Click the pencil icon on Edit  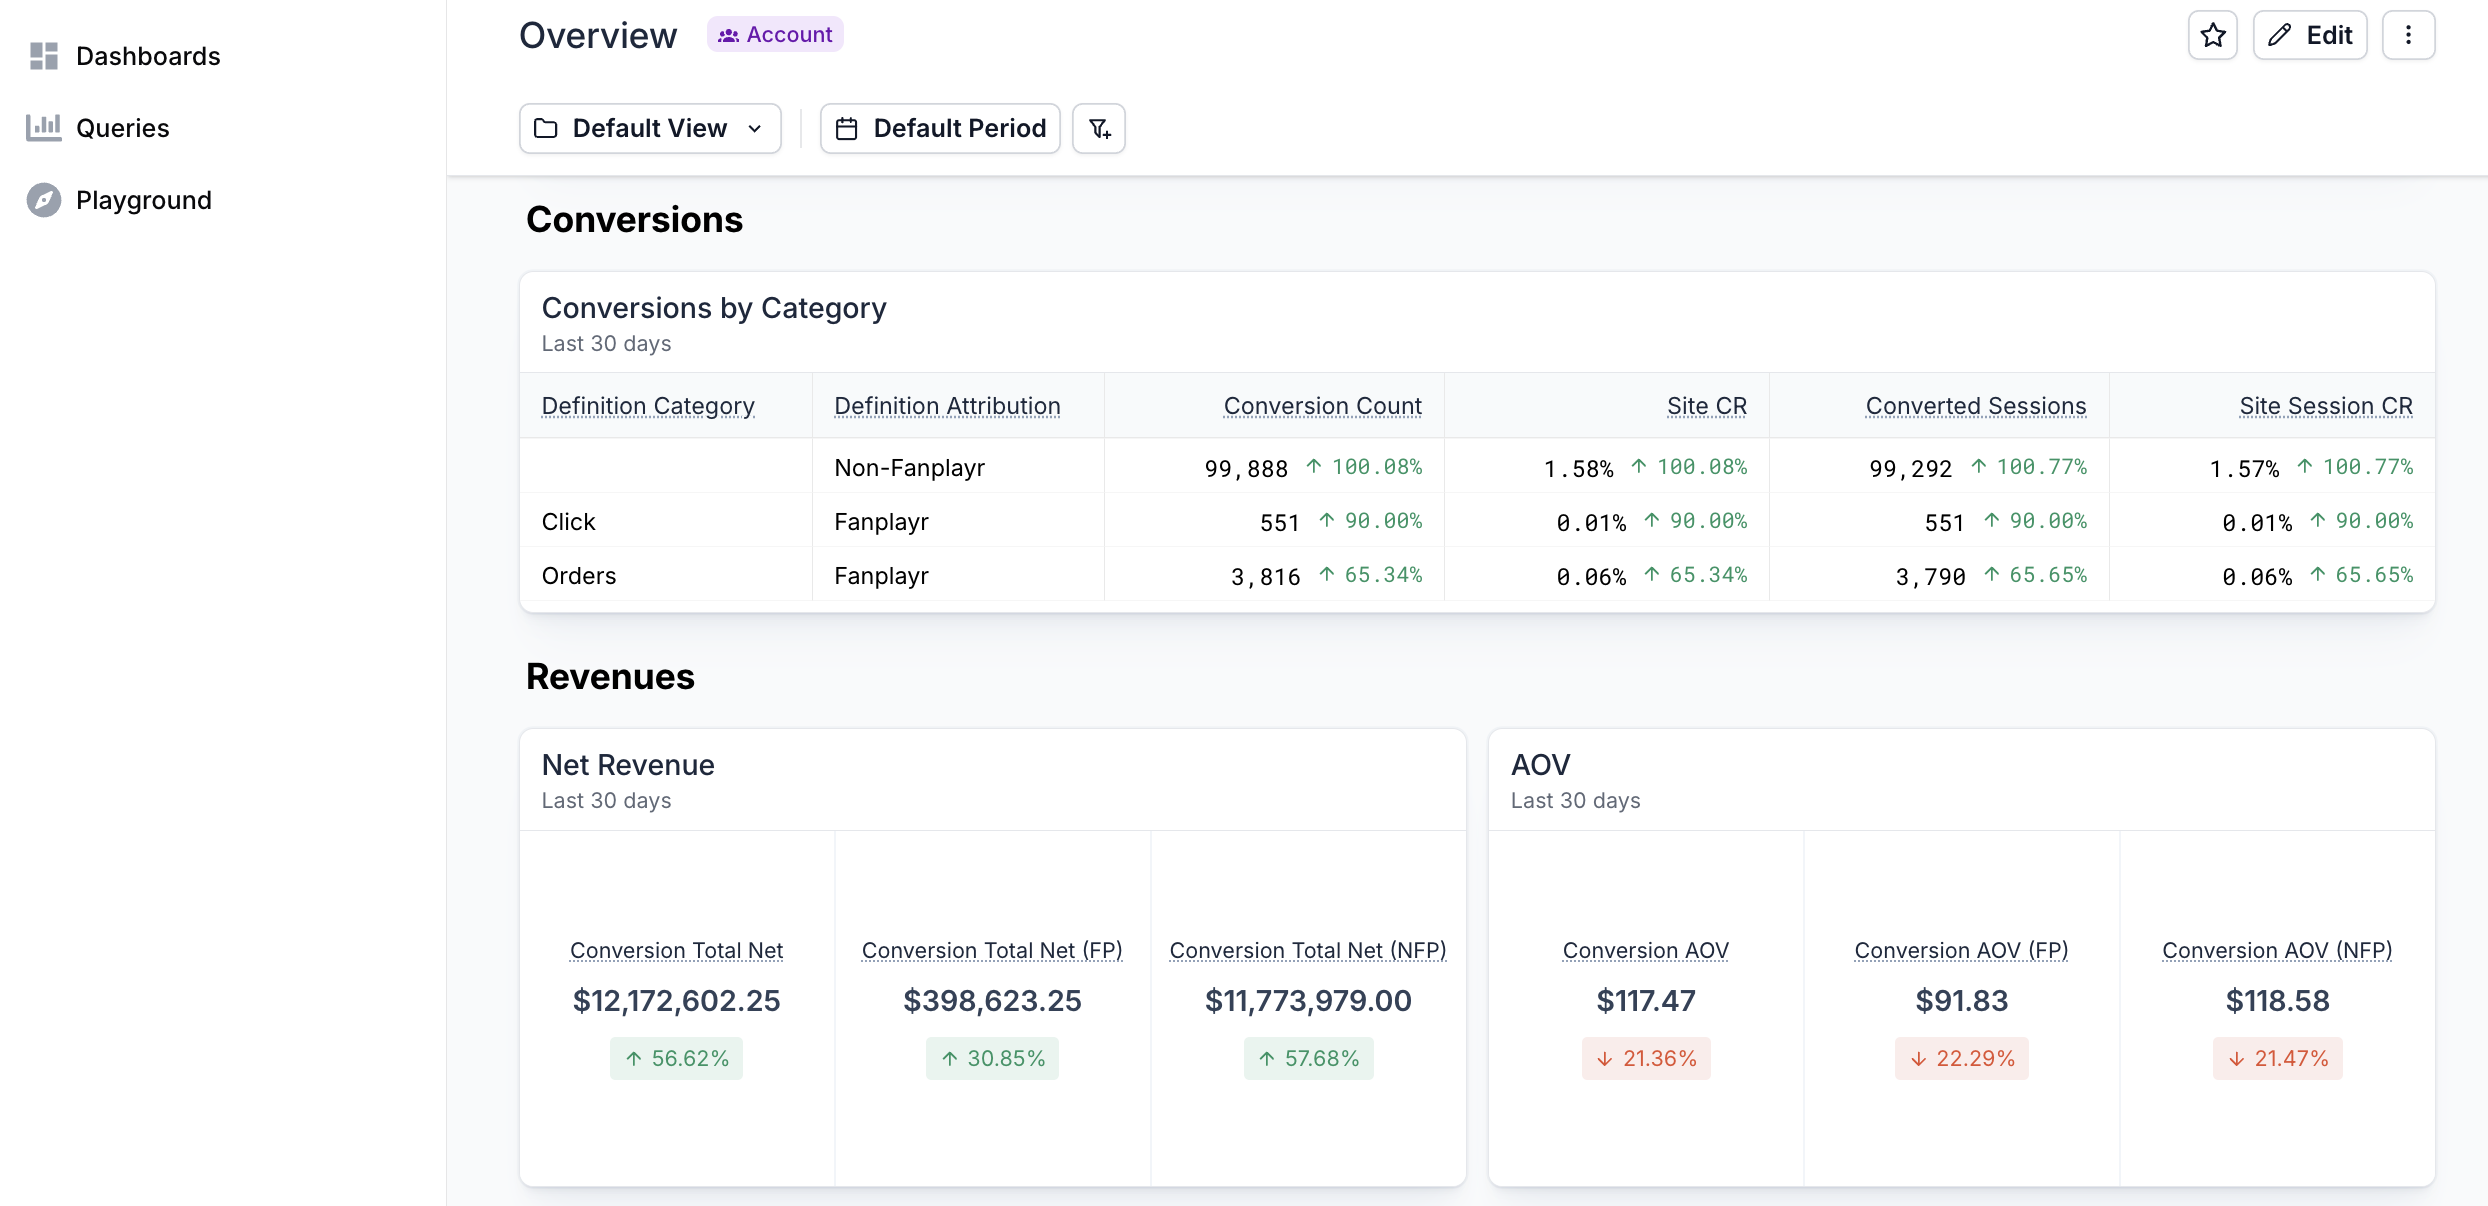[x=2280, y=36]
